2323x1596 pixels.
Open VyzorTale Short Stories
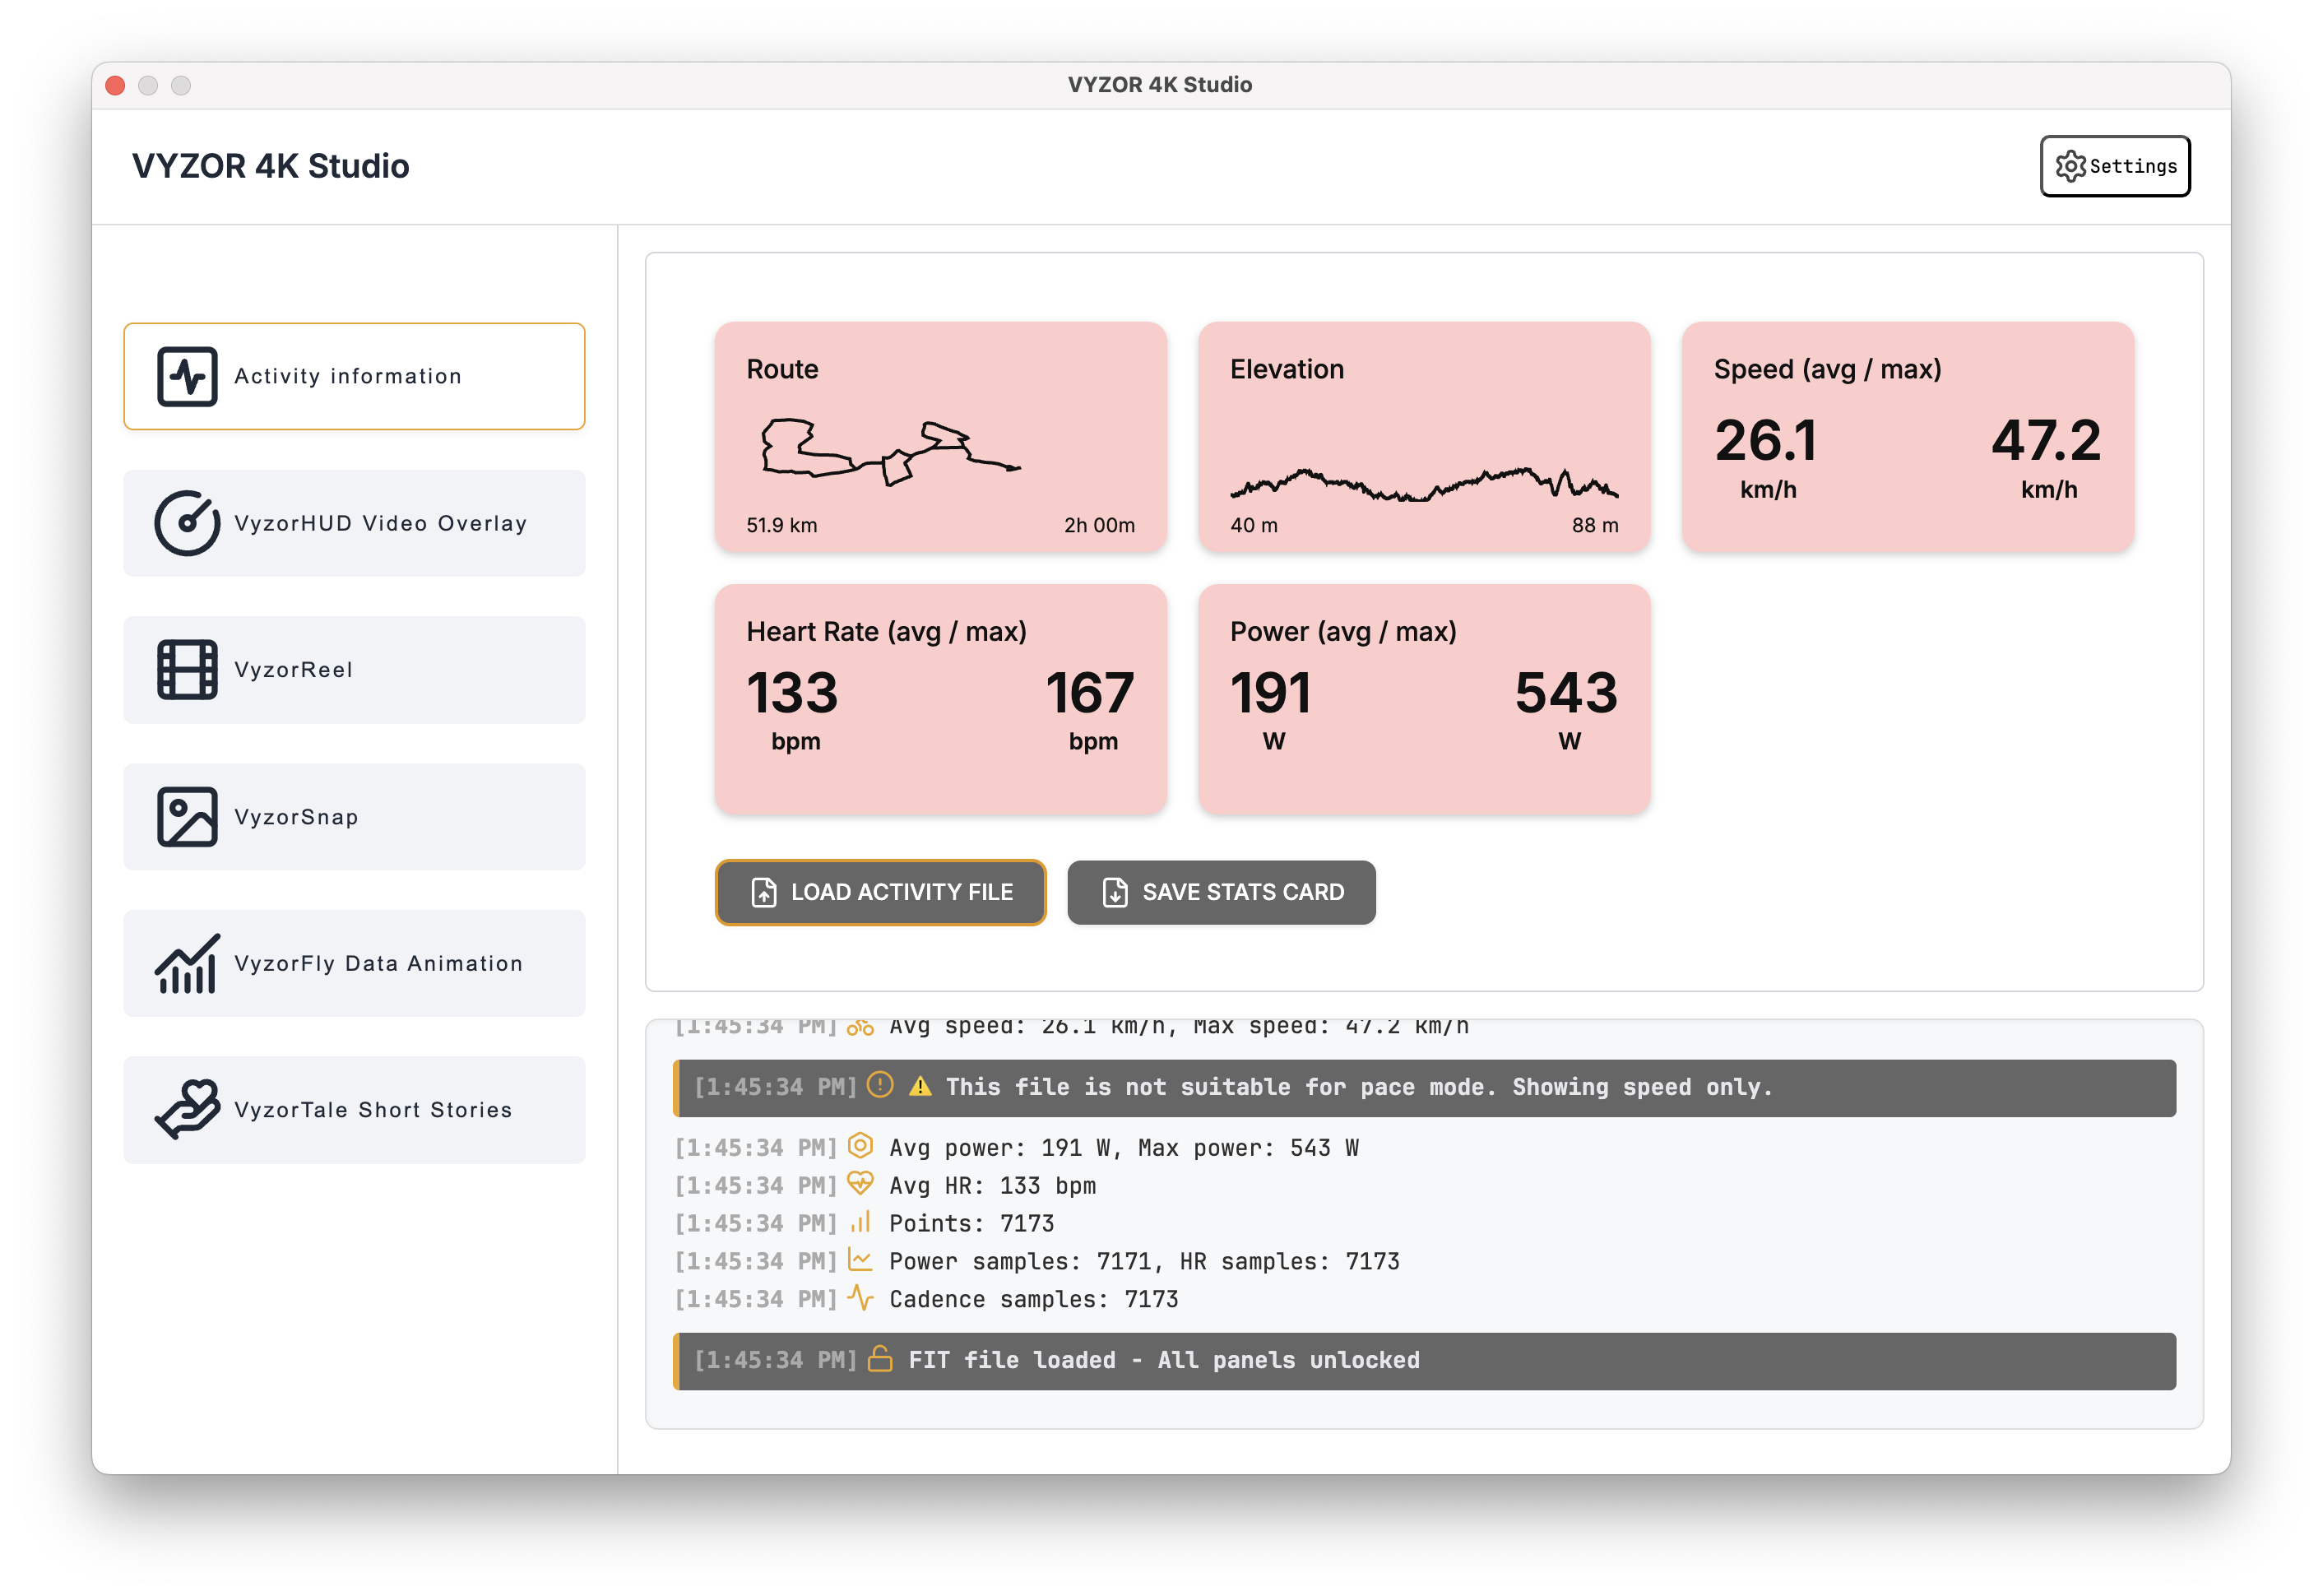click(x=354, y=1110)
